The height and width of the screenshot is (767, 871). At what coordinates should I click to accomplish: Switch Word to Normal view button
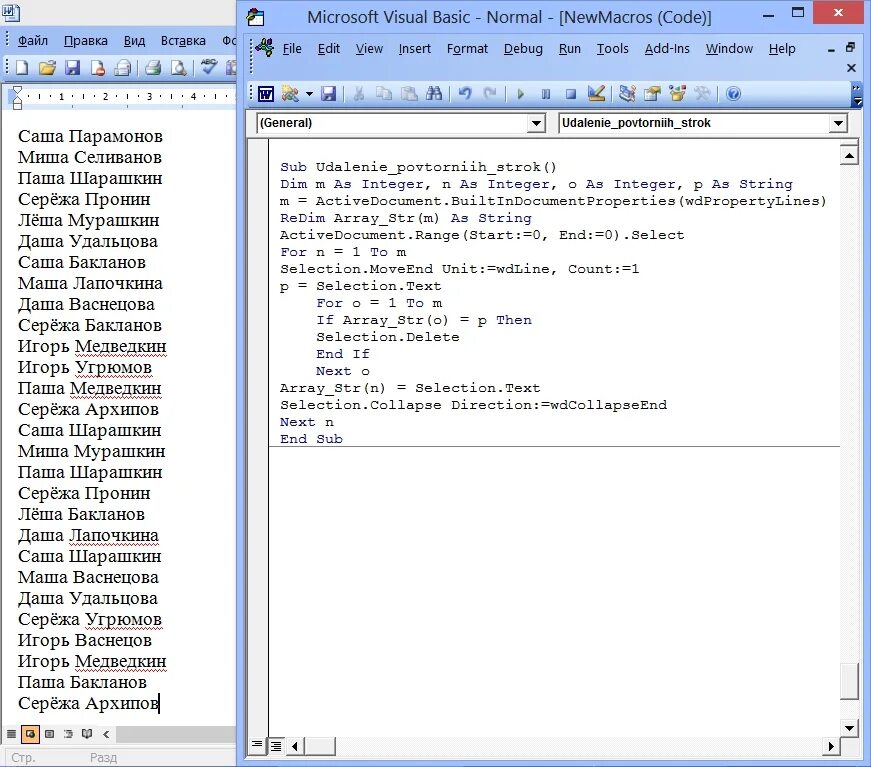11,734
